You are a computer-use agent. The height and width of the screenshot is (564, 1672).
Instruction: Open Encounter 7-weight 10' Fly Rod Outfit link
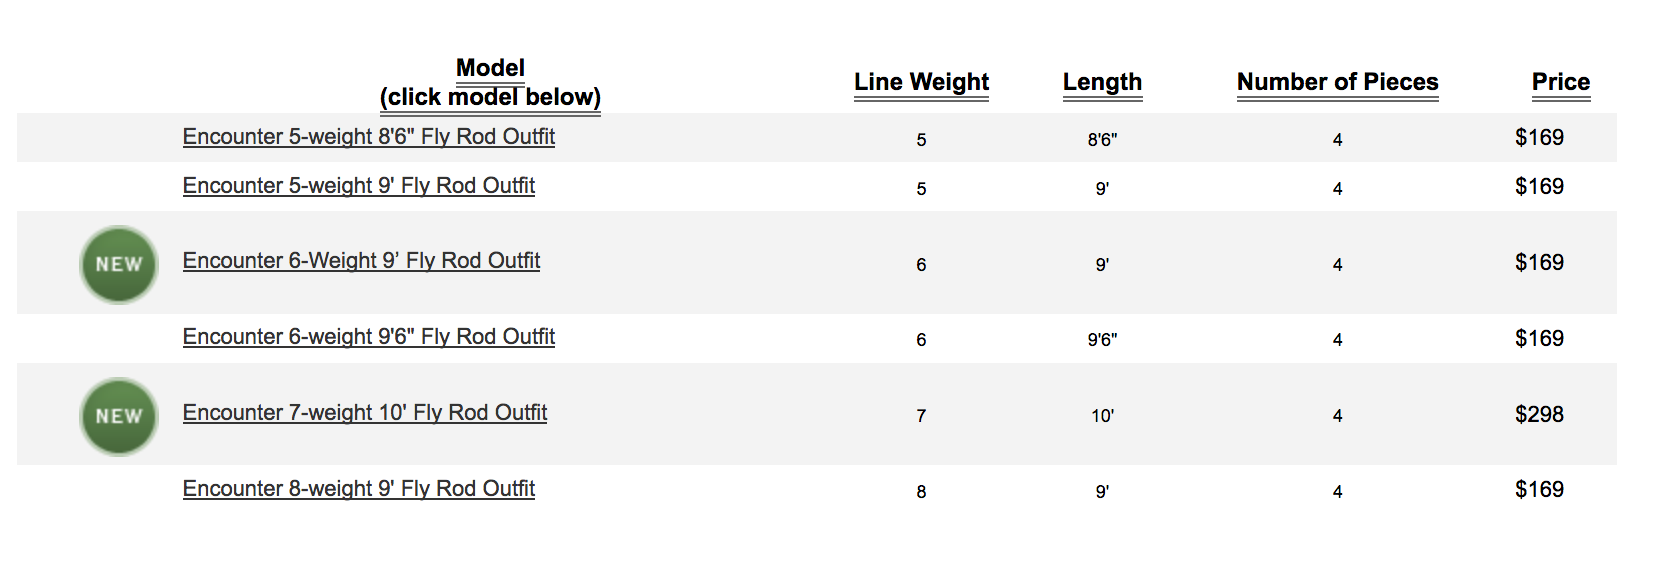pyautogui.click(x=364, y=413)
